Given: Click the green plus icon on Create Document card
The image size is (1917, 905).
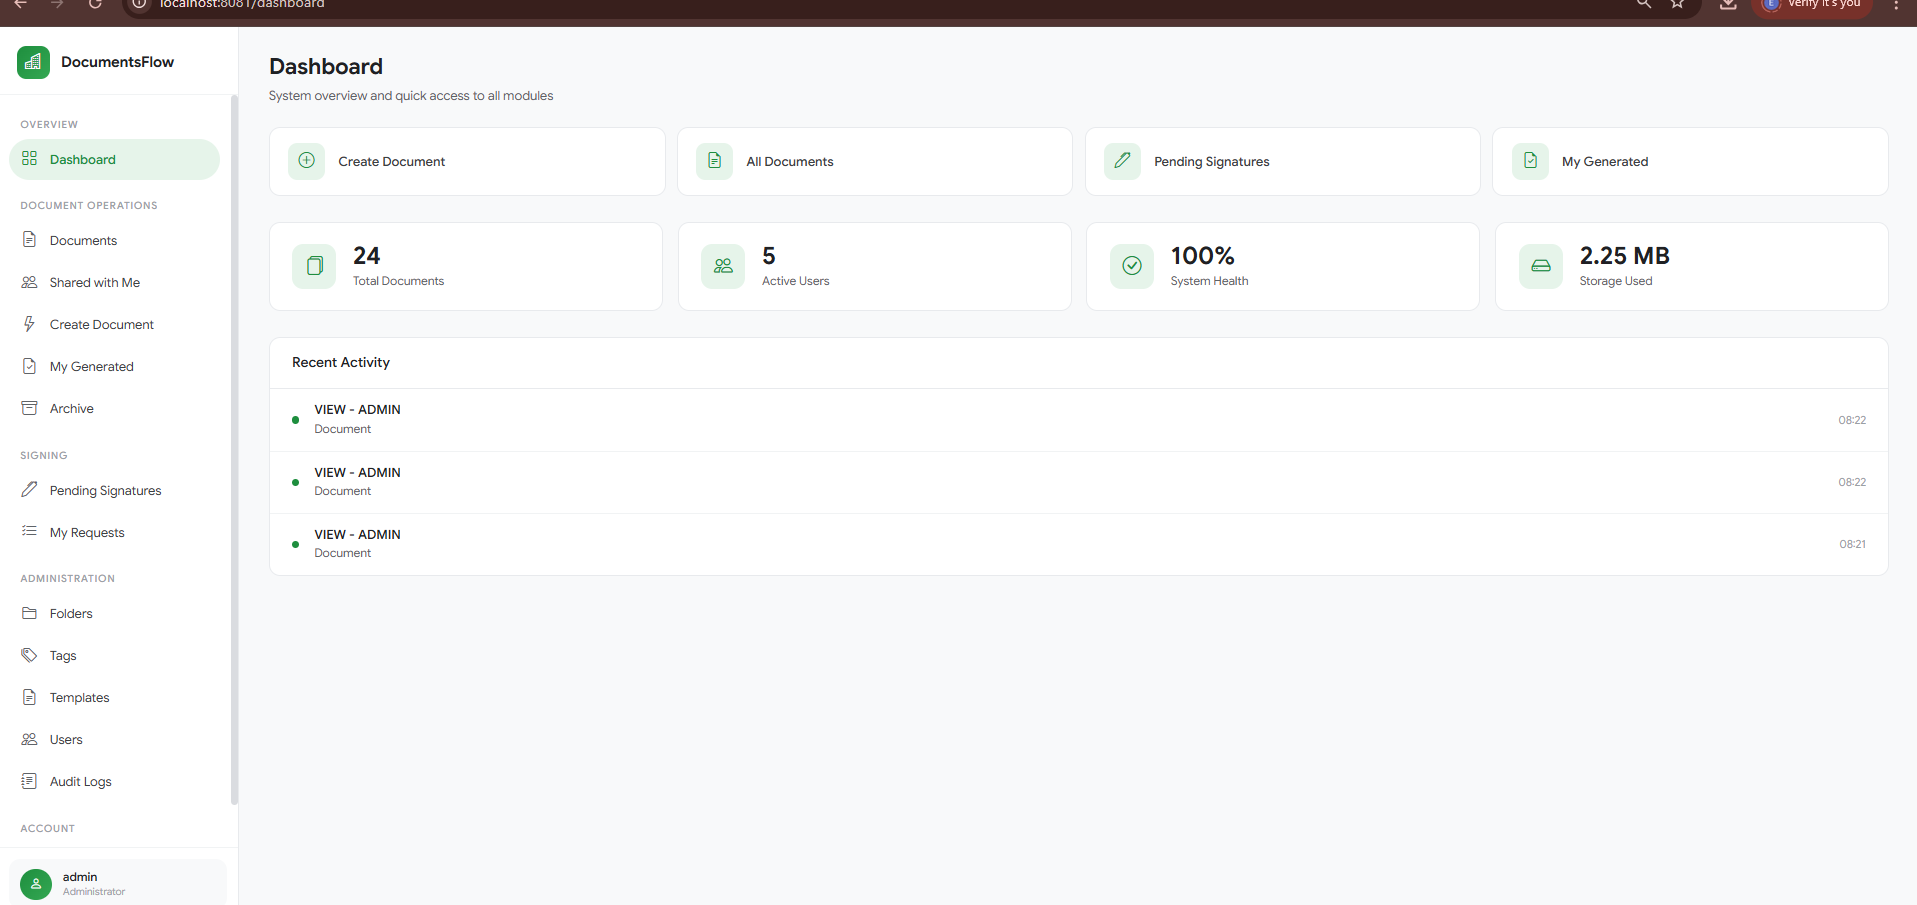Looking at the screenshot, I should pos(307,161).
